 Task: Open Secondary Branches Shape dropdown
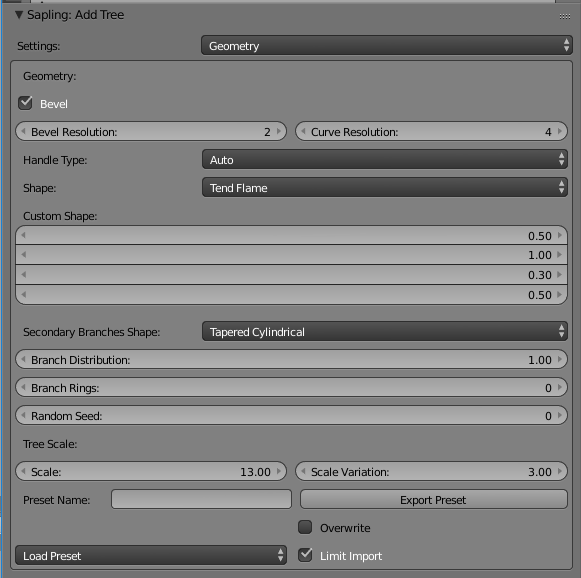(385, 332)
